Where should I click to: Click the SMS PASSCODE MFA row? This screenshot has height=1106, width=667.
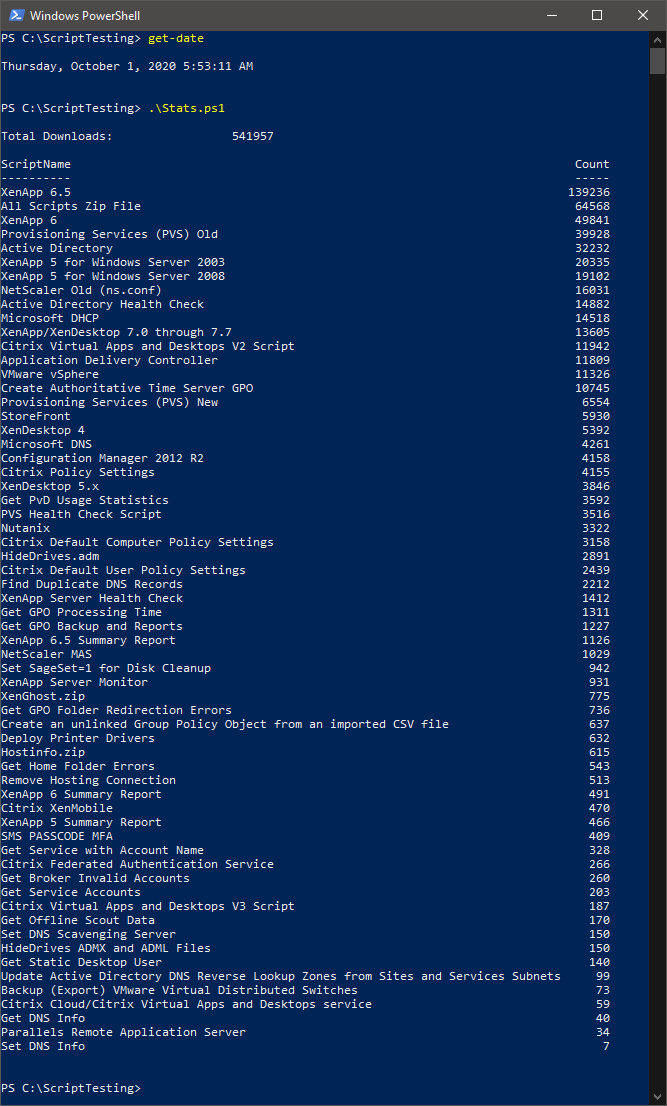click(57, 836)
